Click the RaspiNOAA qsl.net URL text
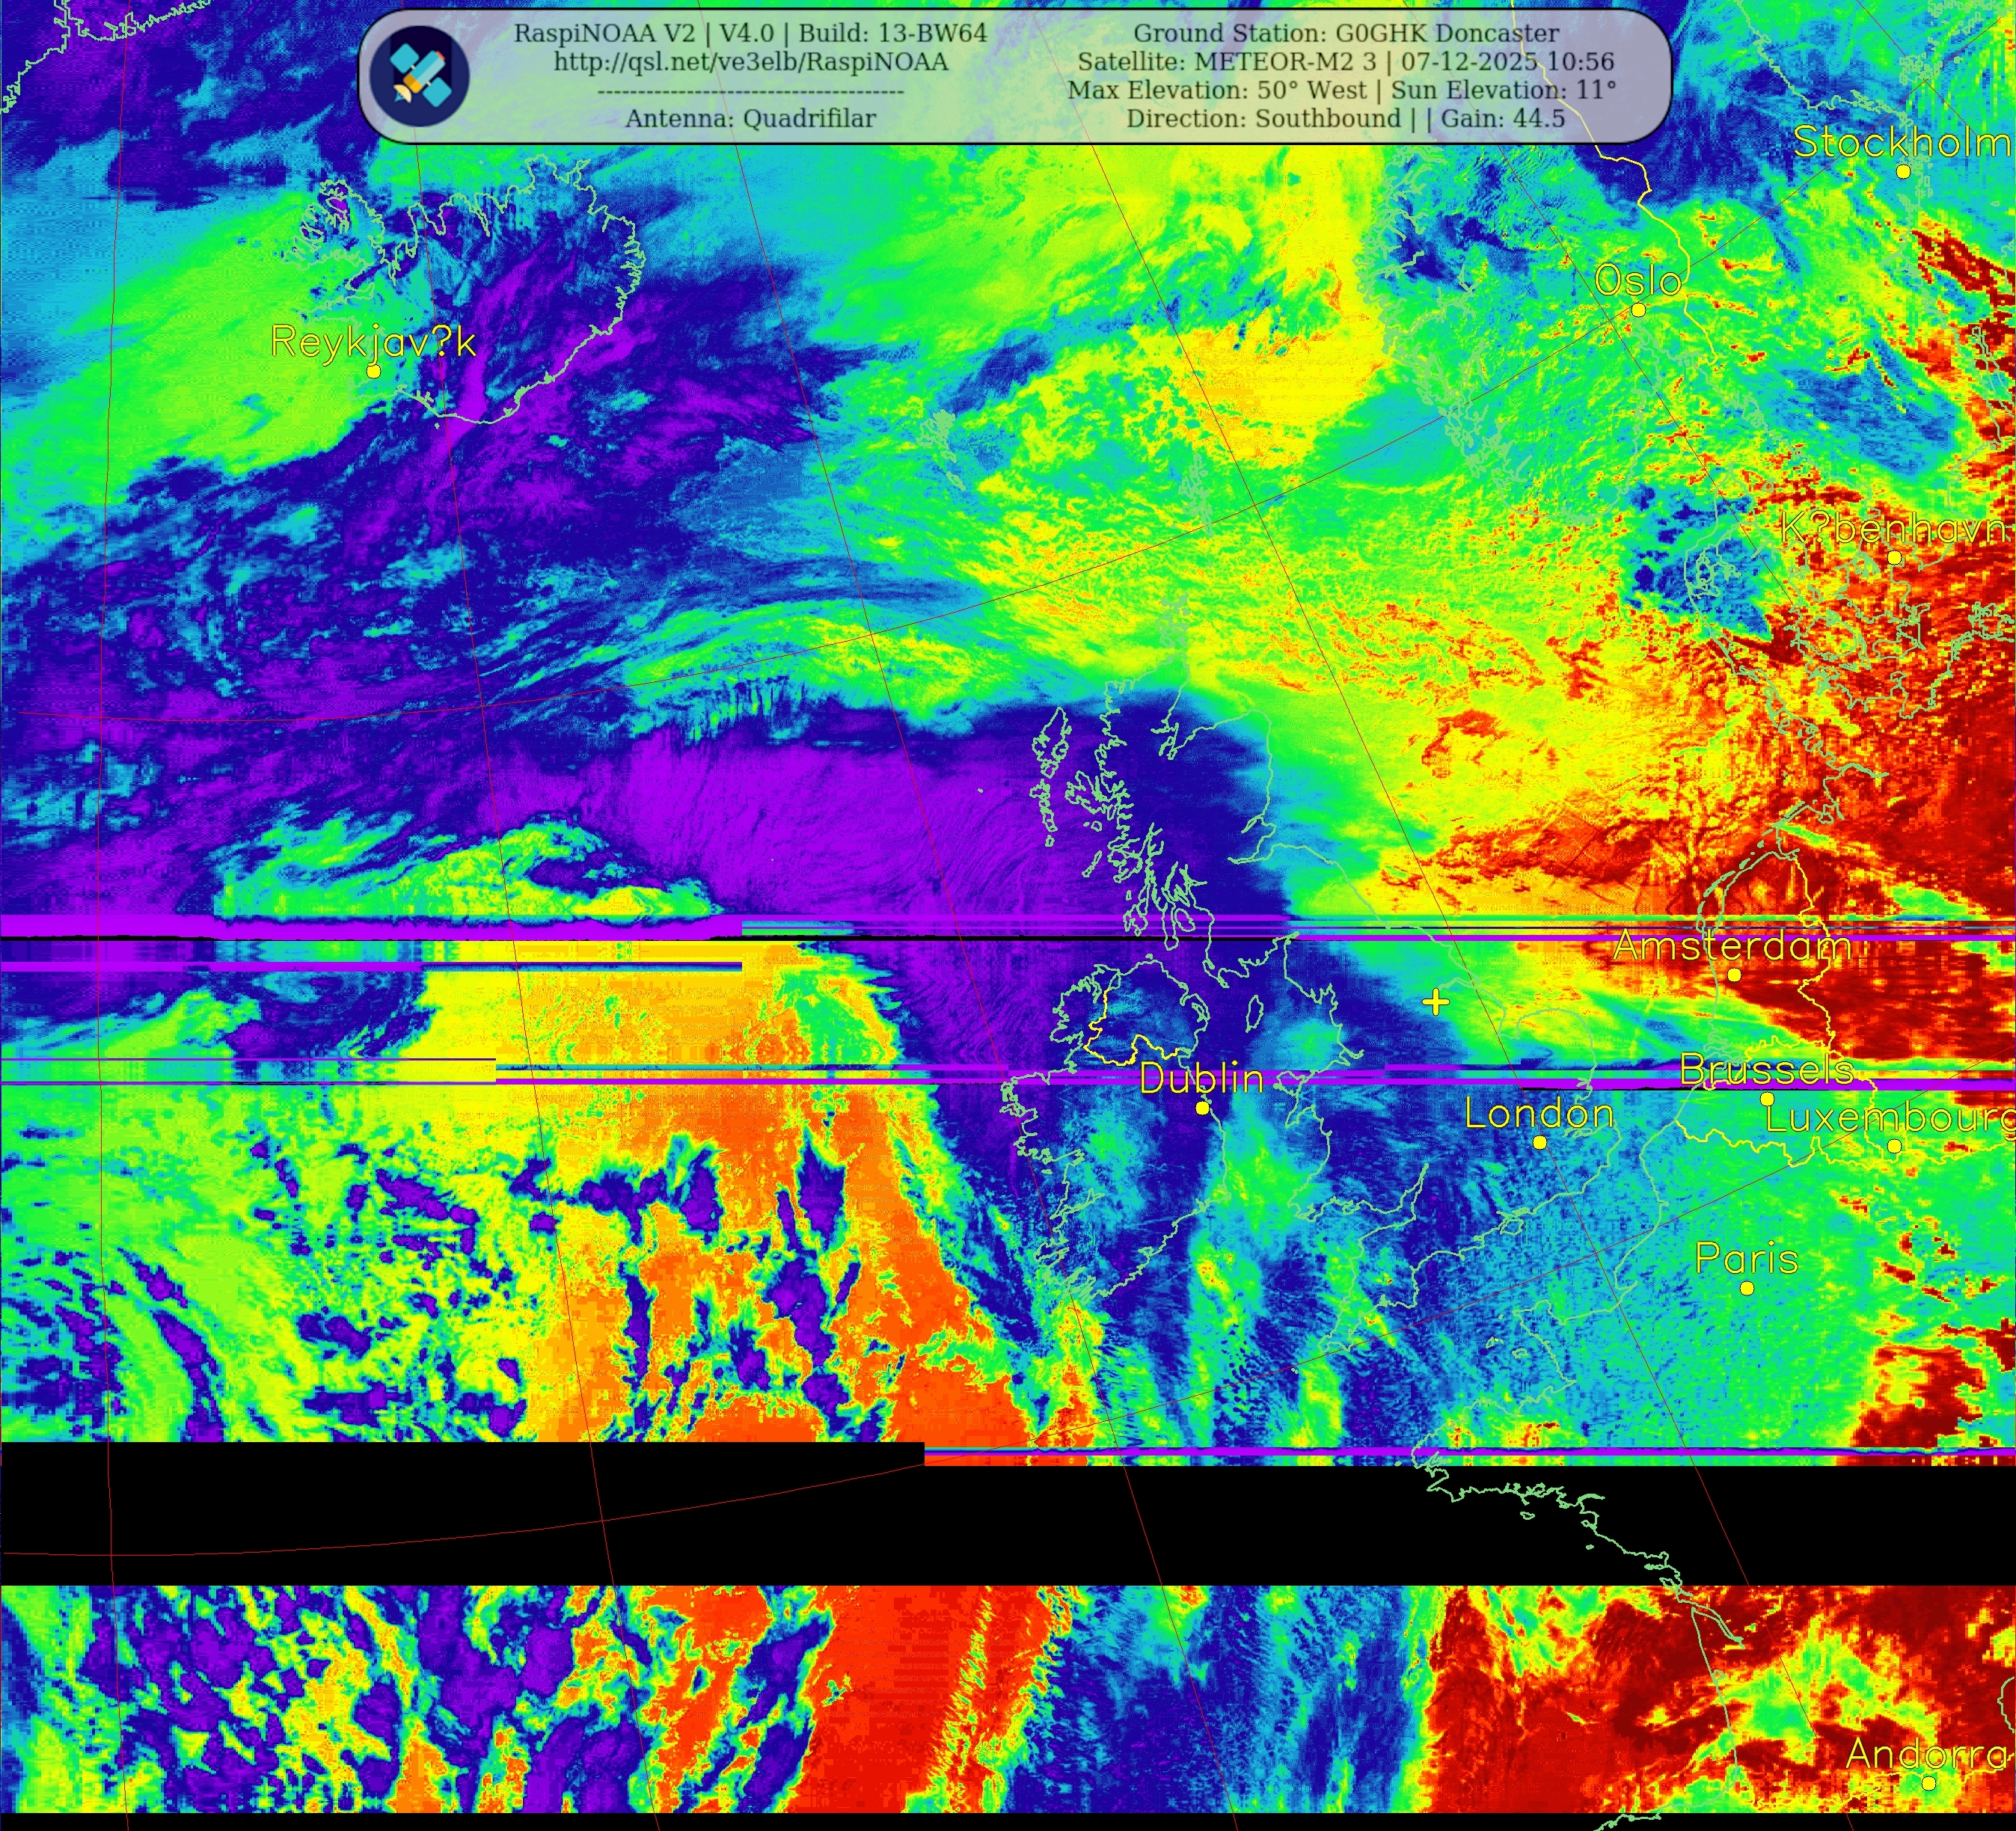The image size is (2016, 1831). (750, 62)
